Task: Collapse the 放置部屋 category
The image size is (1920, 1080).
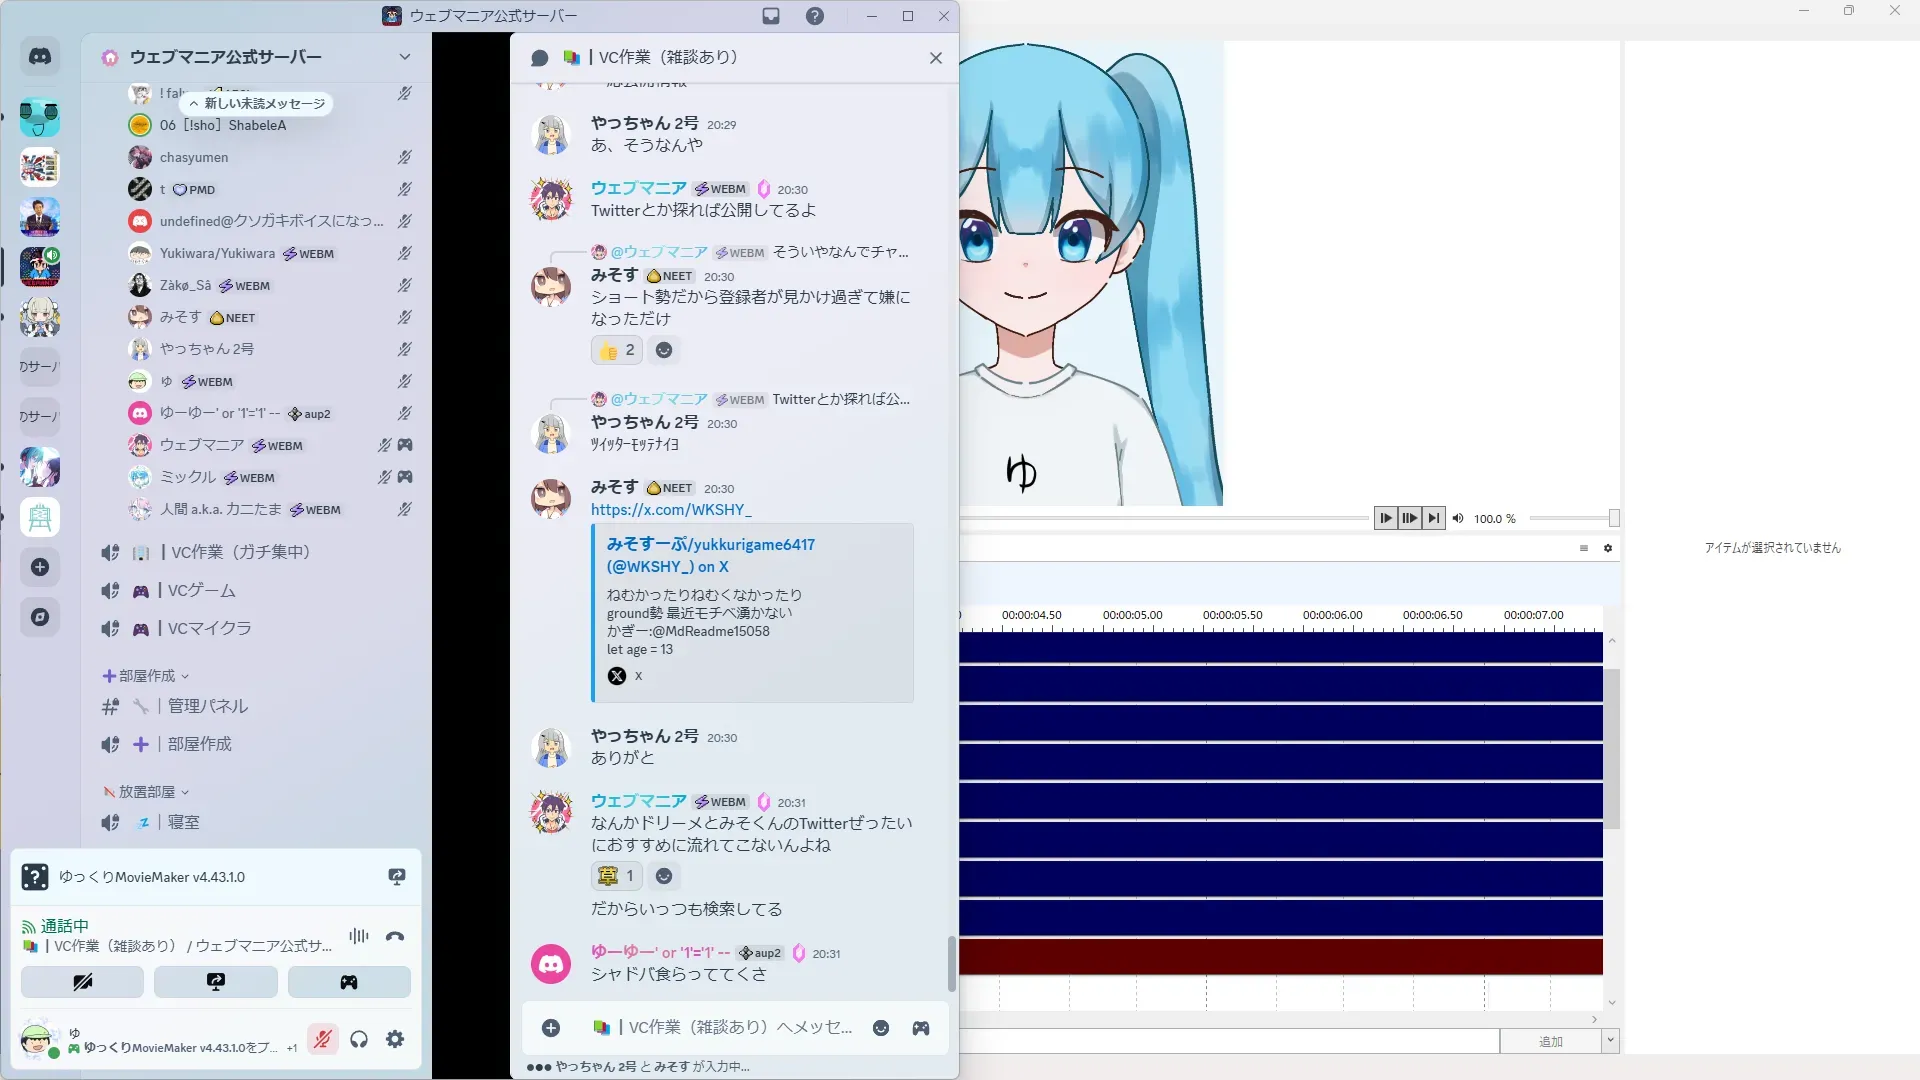Action: coord(146,792)
